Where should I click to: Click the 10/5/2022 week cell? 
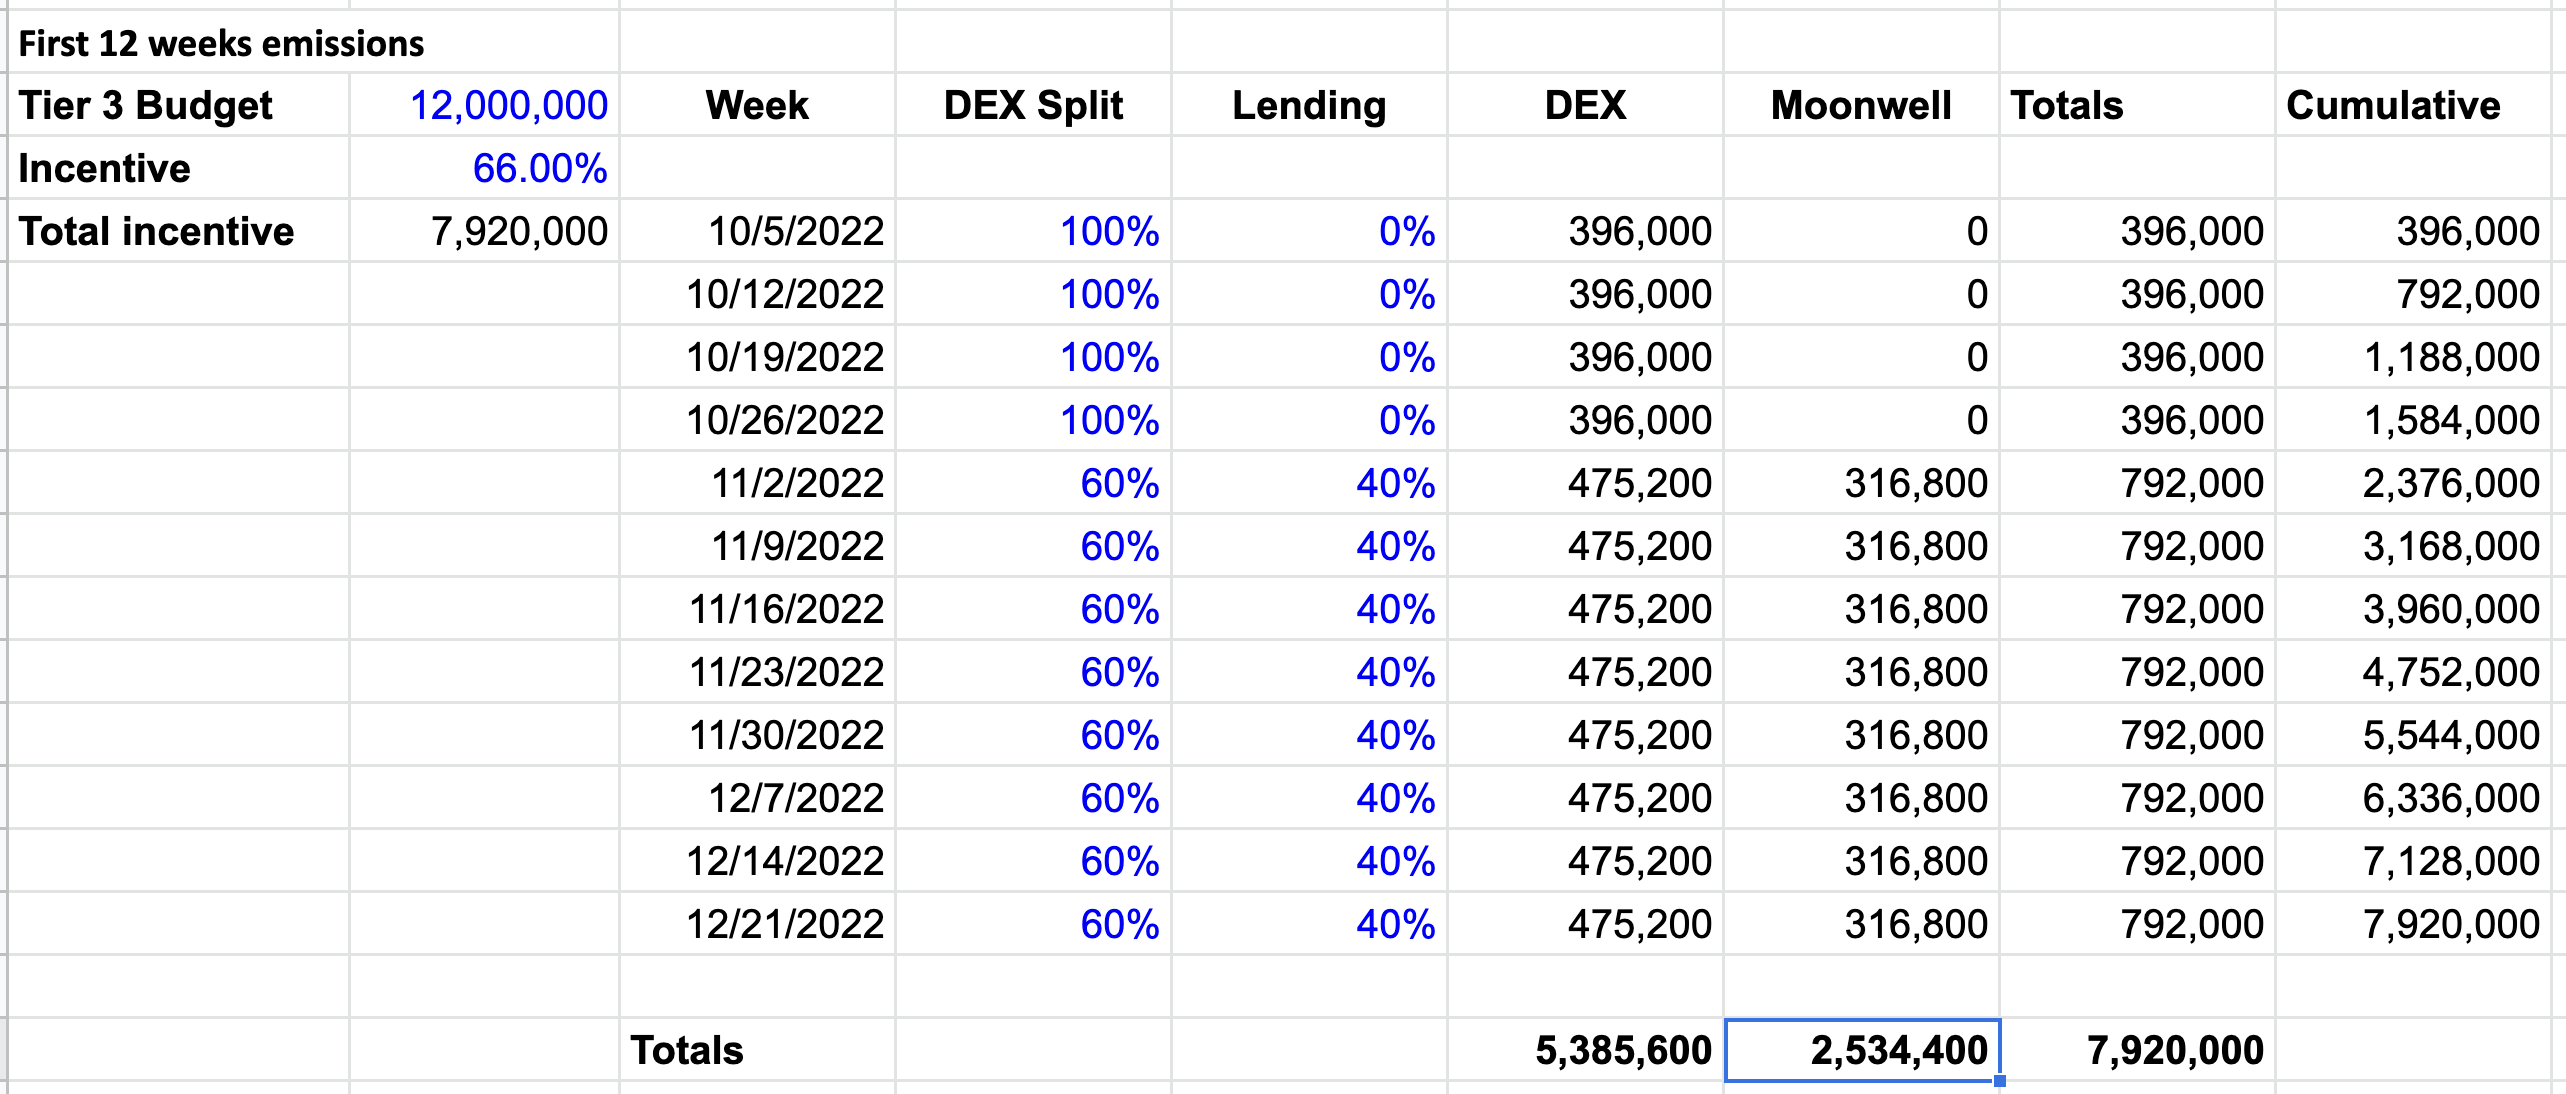(x=796, y=231)
